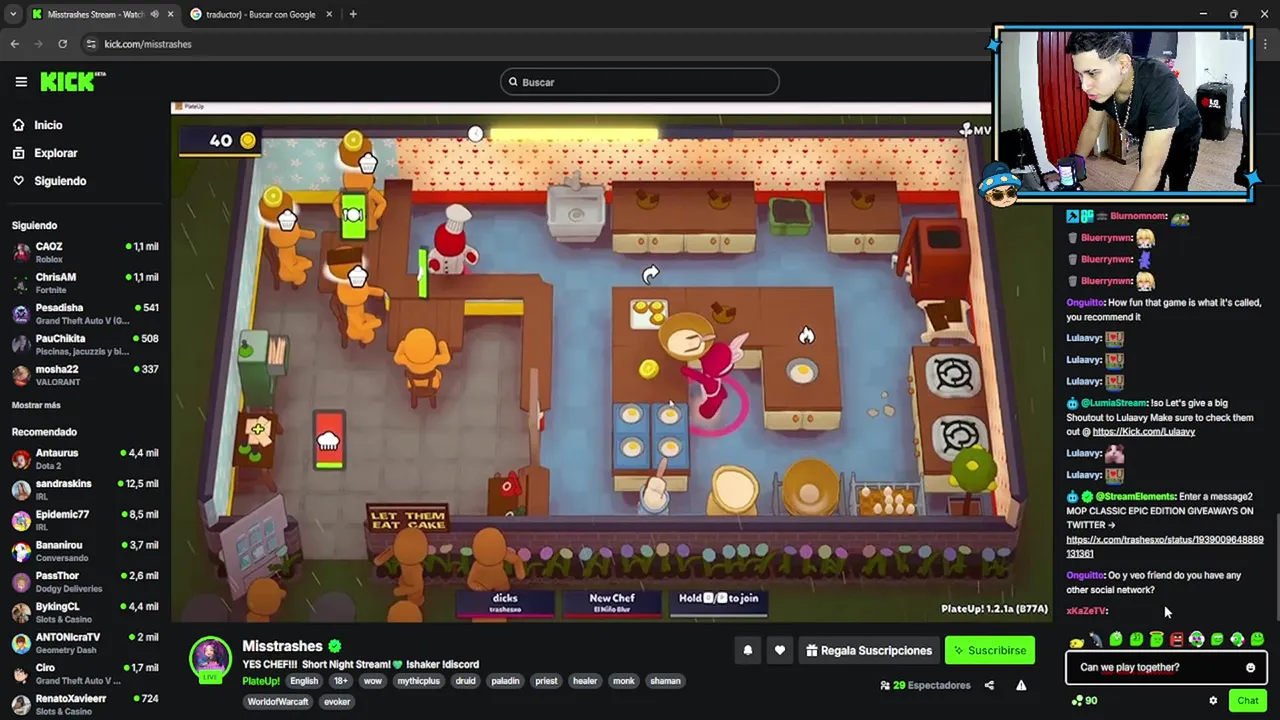Click the @StreamElements bot username

[x=1136, y=497]
